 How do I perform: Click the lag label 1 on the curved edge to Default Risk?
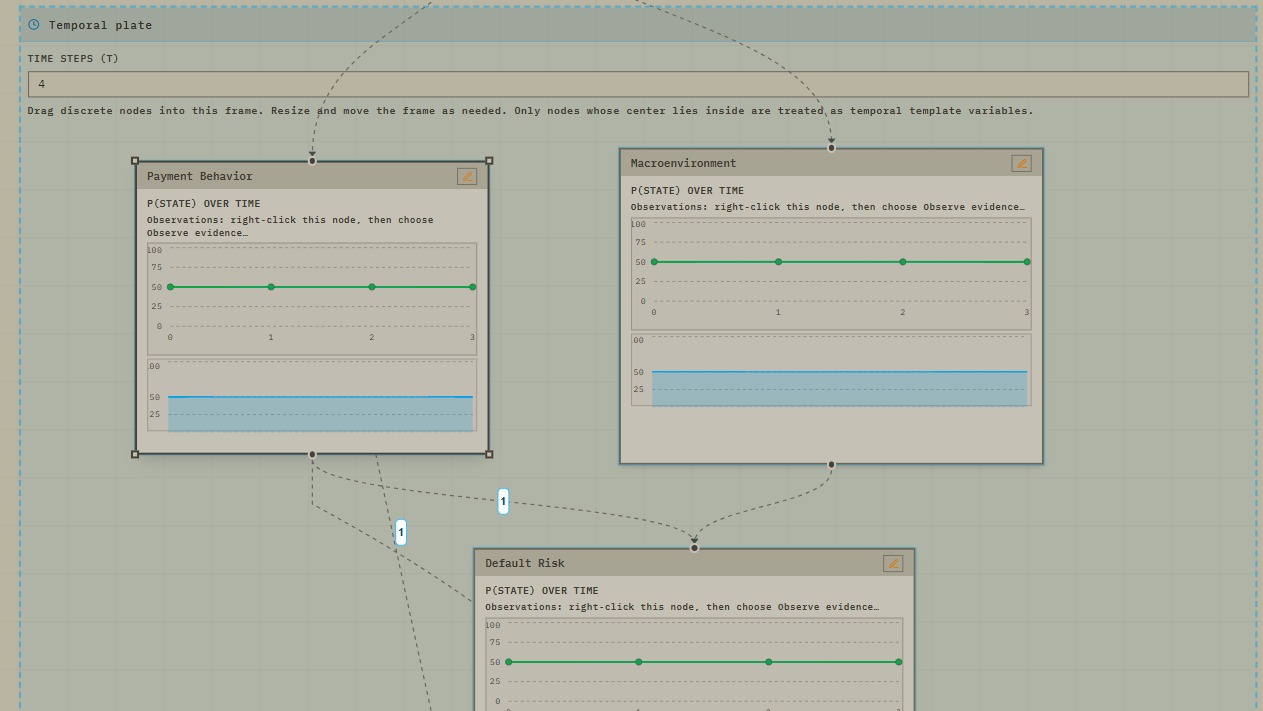pos(503,501)
